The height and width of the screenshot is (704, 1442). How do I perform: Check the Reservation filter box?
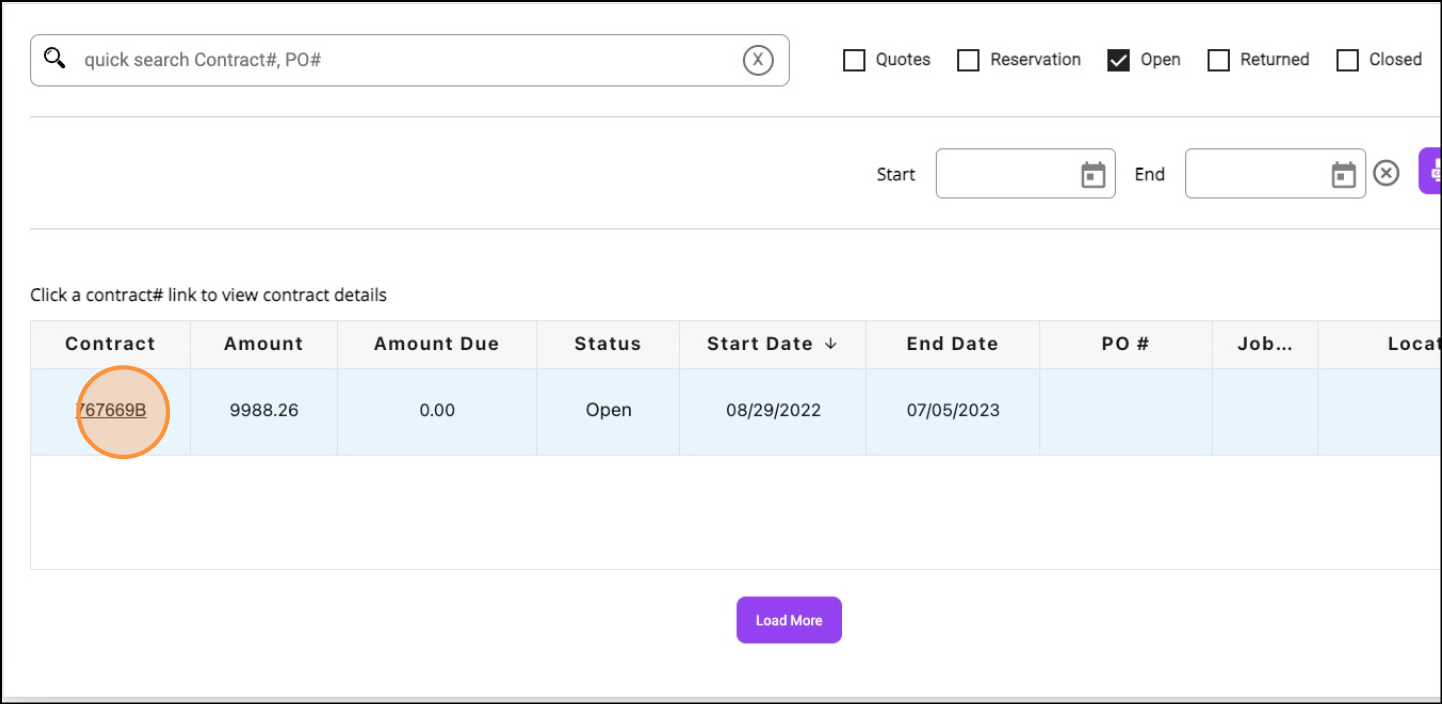[x=968, y=60]
